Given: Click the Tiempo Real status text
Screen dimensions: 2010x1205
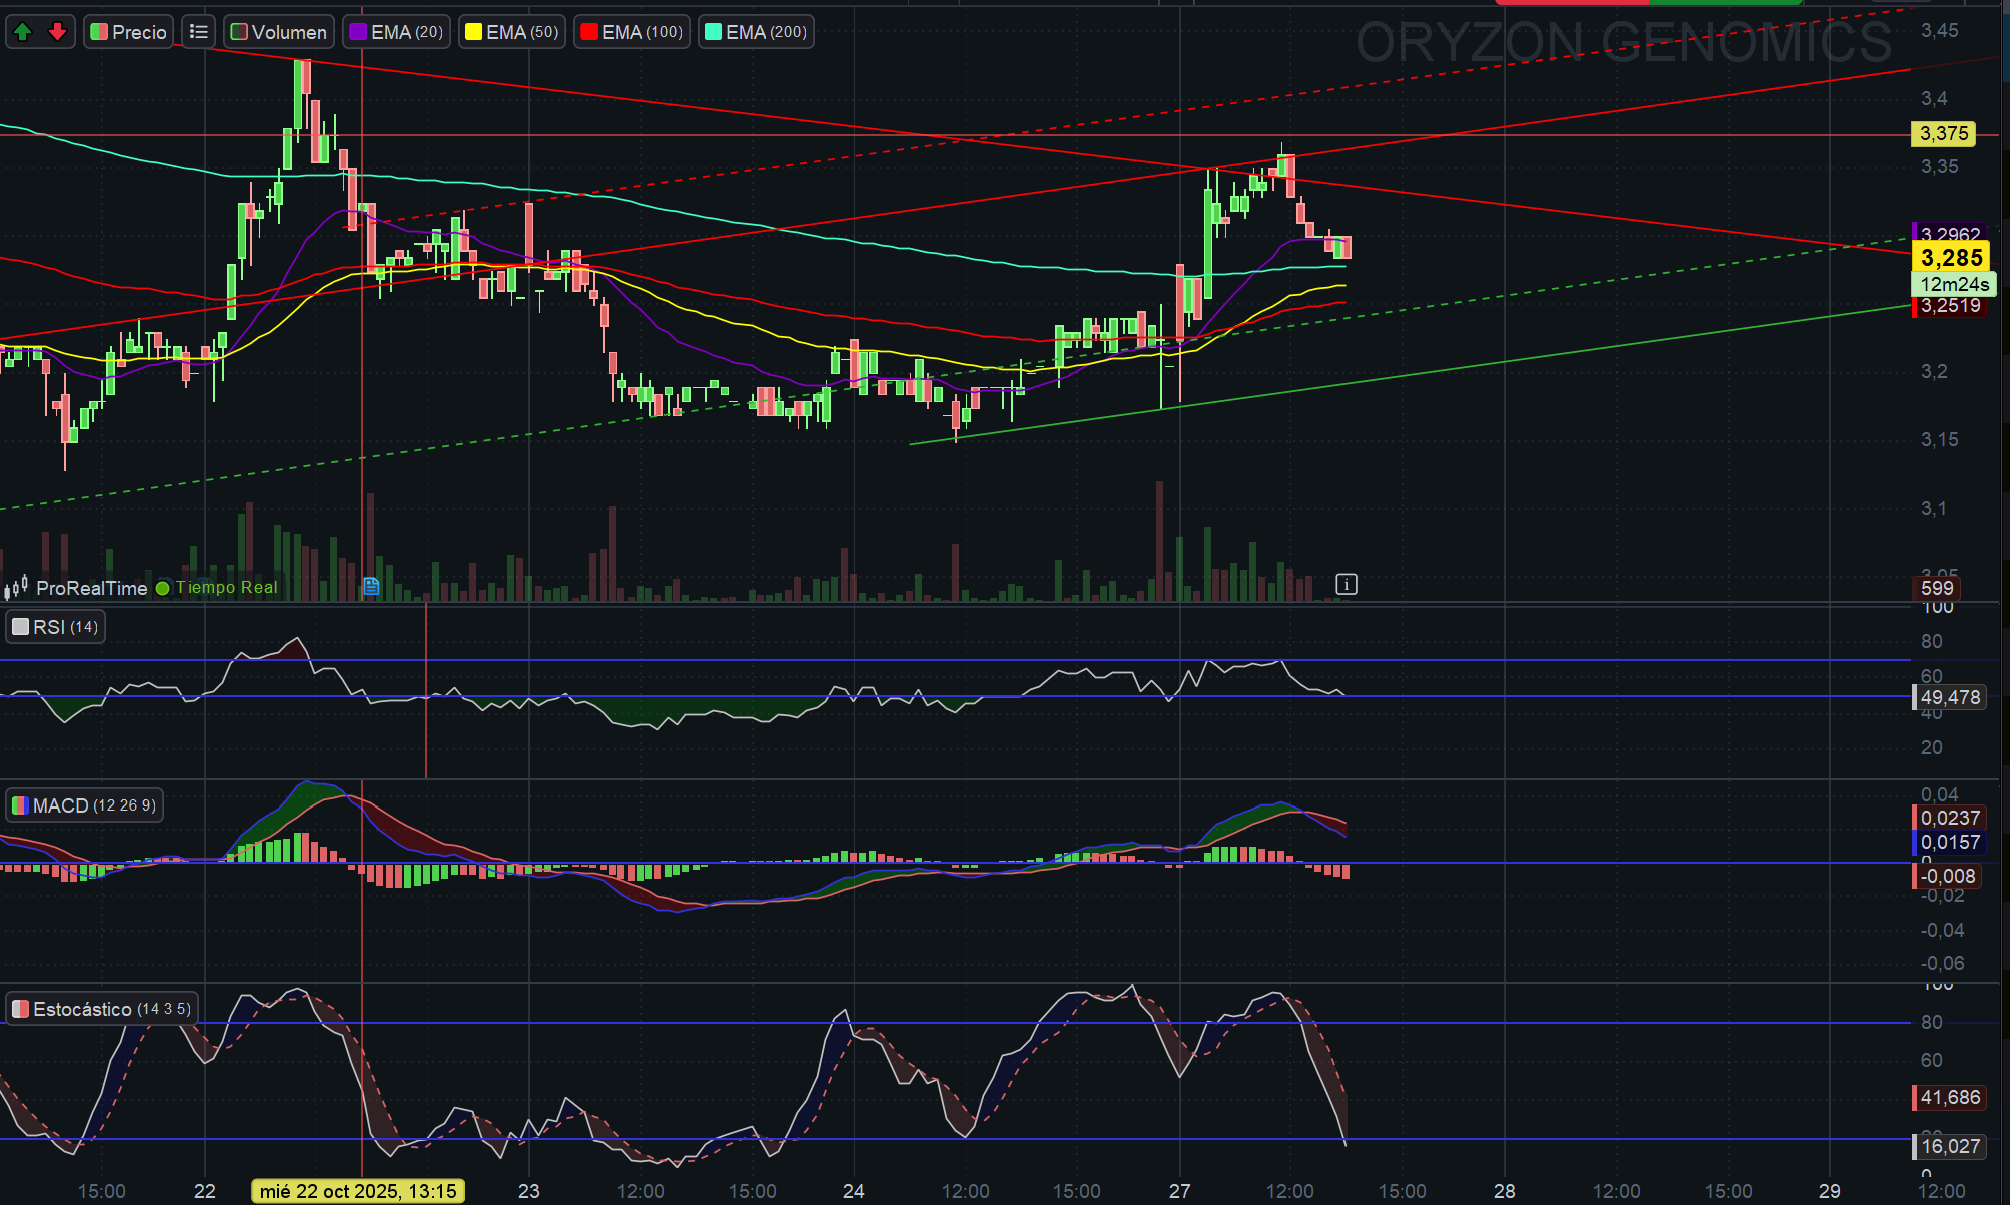Looking at the screenshot, I should tap(227, 588).
